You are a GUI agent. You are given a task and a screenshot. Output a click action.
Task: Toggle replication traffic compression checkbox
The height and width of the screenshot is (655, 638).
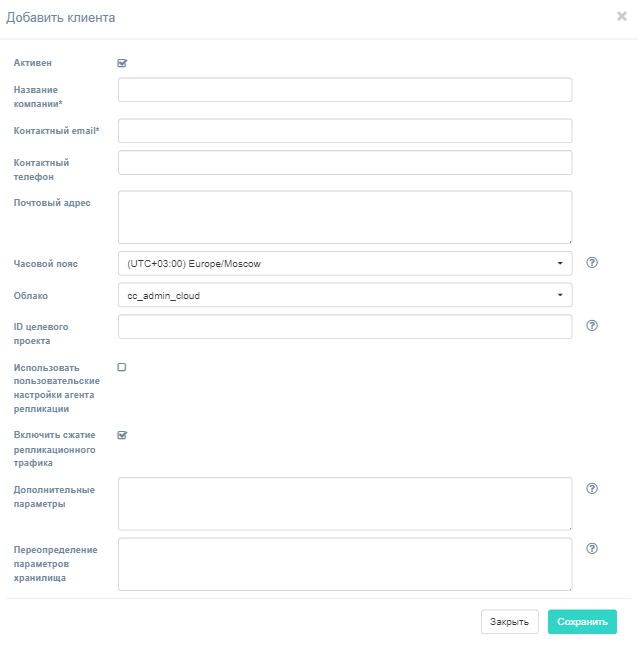(x=122, y=435)
